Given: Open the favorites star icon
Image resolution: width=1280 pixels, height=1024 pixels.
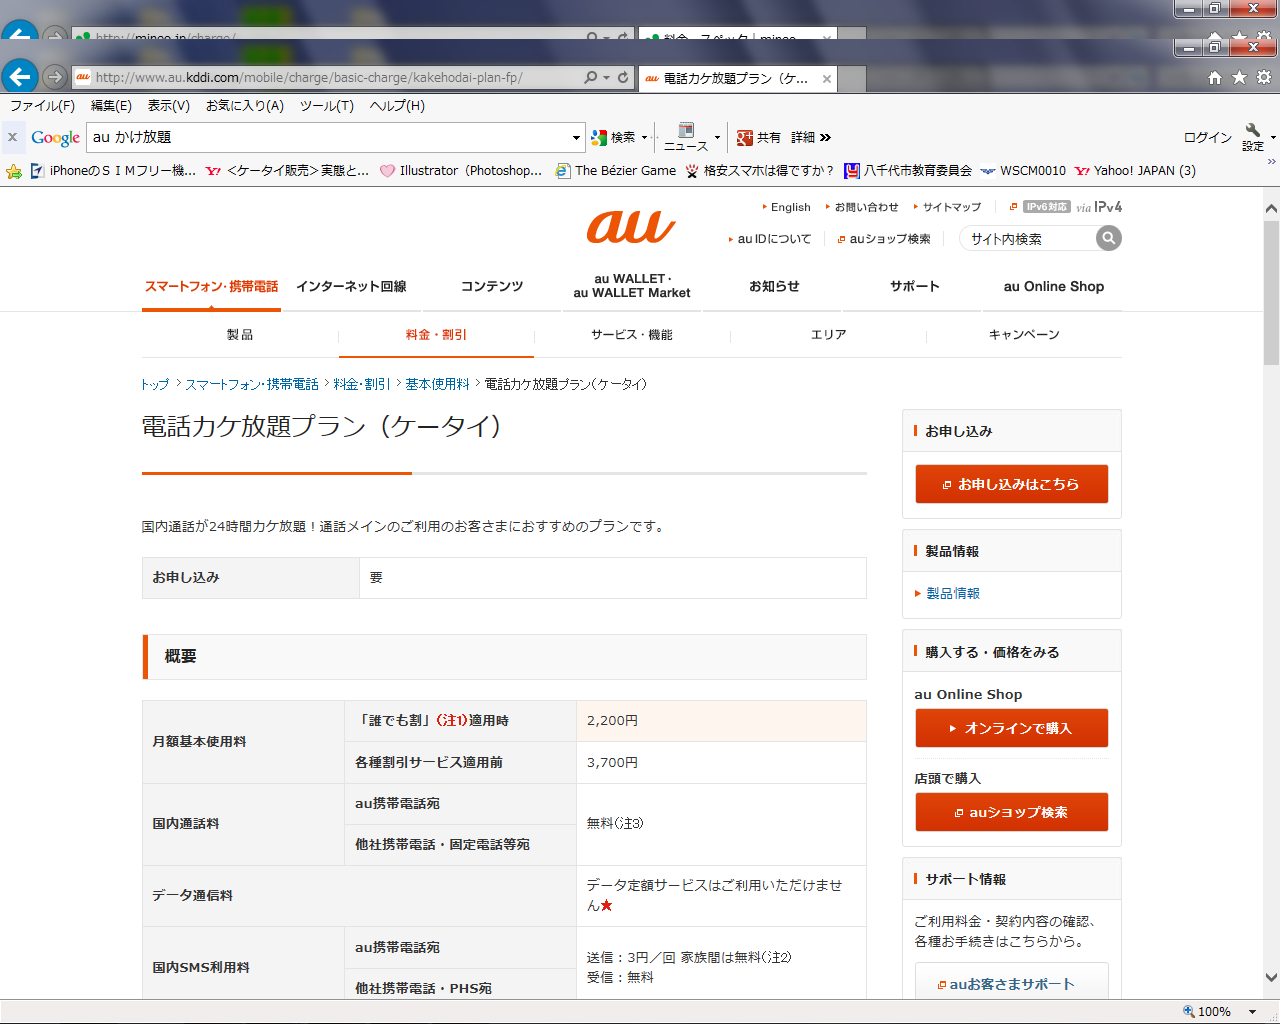Looking at the screenshot, I should click(1239, 77).
